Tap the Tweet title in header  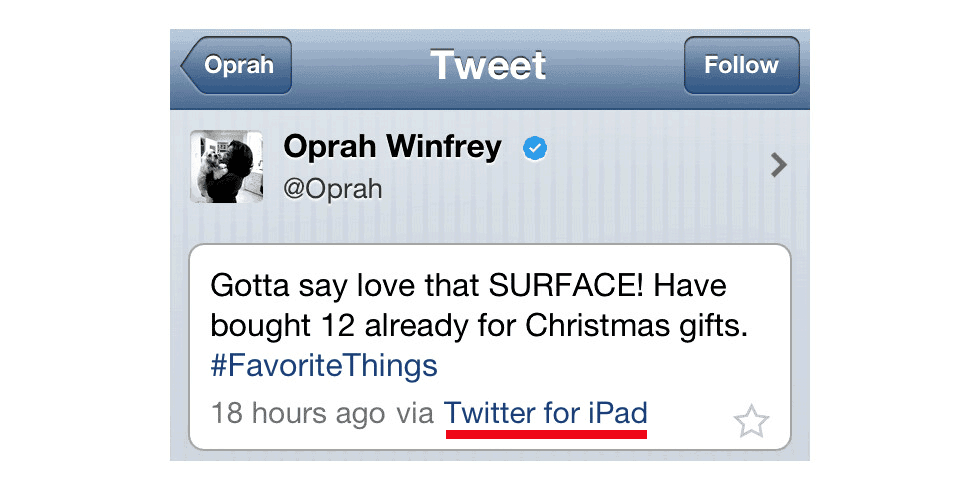click(488, 65)
